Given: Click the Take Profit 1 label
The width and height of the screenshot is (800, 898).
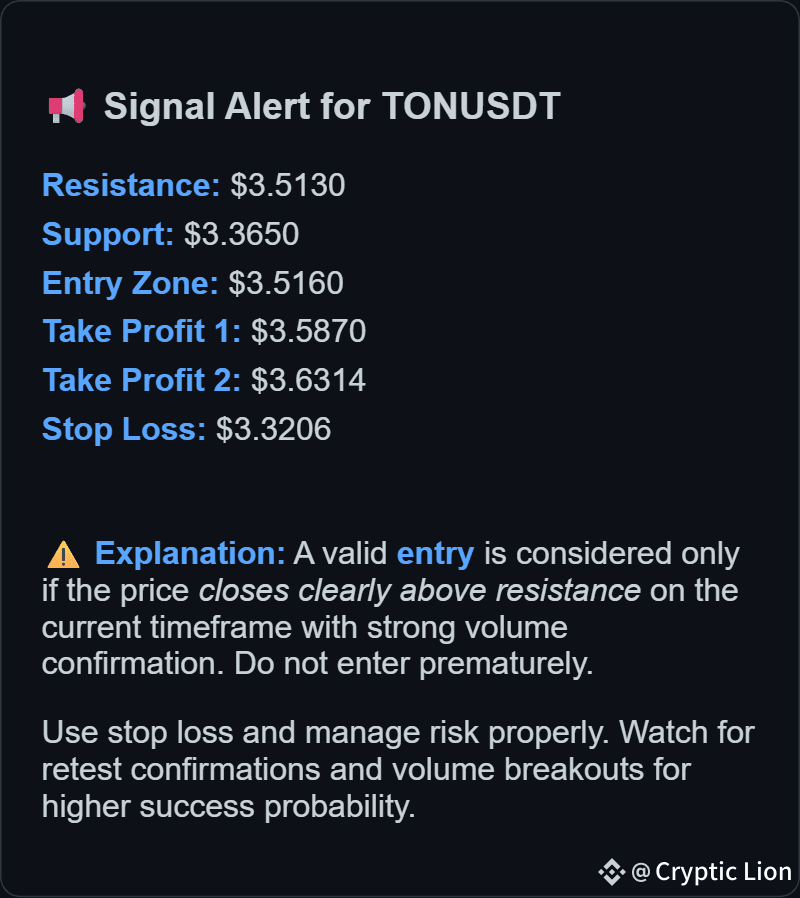Looking at the screenshot, I should [x=141, y=331].
